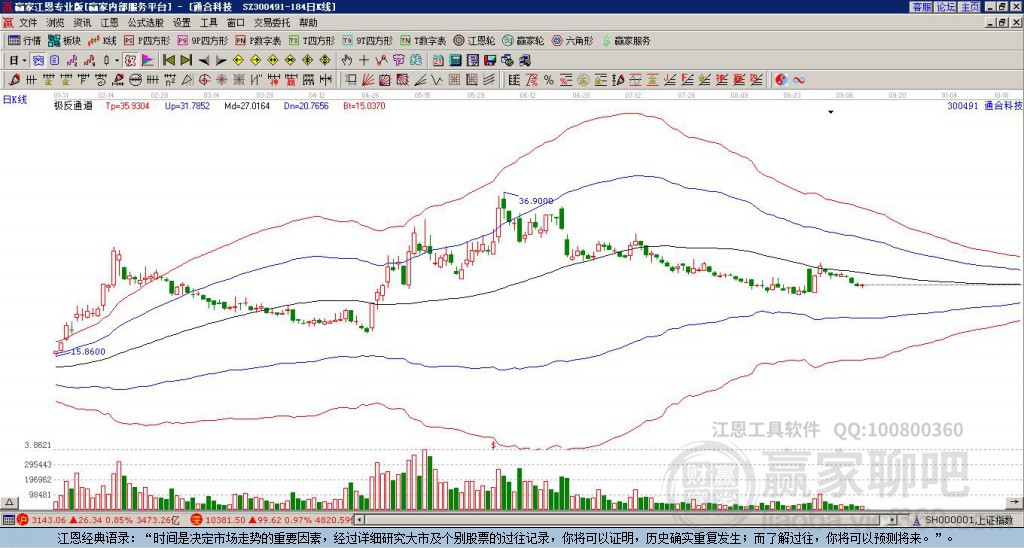Viewport: 1024px width, 548px height.
Task: Jump to first bar with left-end arrow
Action: [x=168, y=61]
